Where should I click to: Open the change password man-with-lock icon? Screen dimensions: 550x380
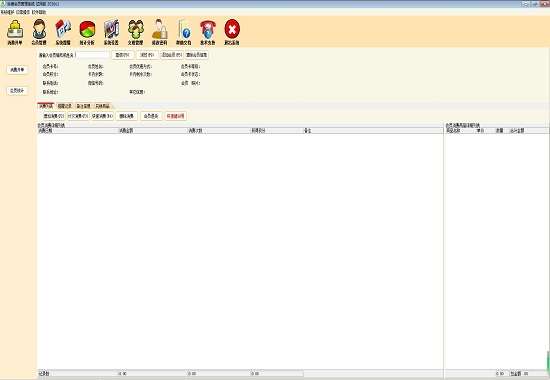[159, 32]
